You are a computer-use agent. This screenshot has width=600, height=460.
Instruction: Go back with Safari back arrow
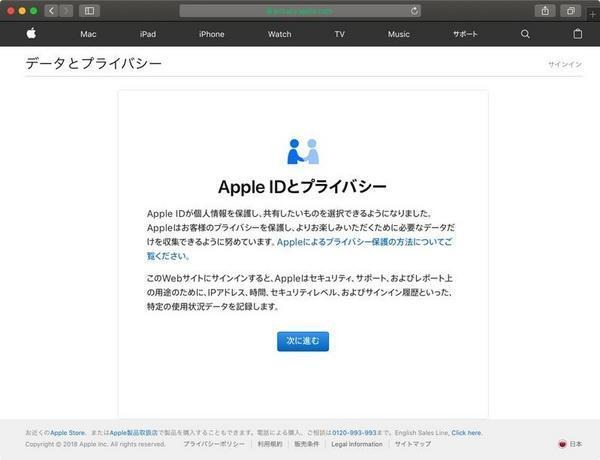tap(51, 11)
